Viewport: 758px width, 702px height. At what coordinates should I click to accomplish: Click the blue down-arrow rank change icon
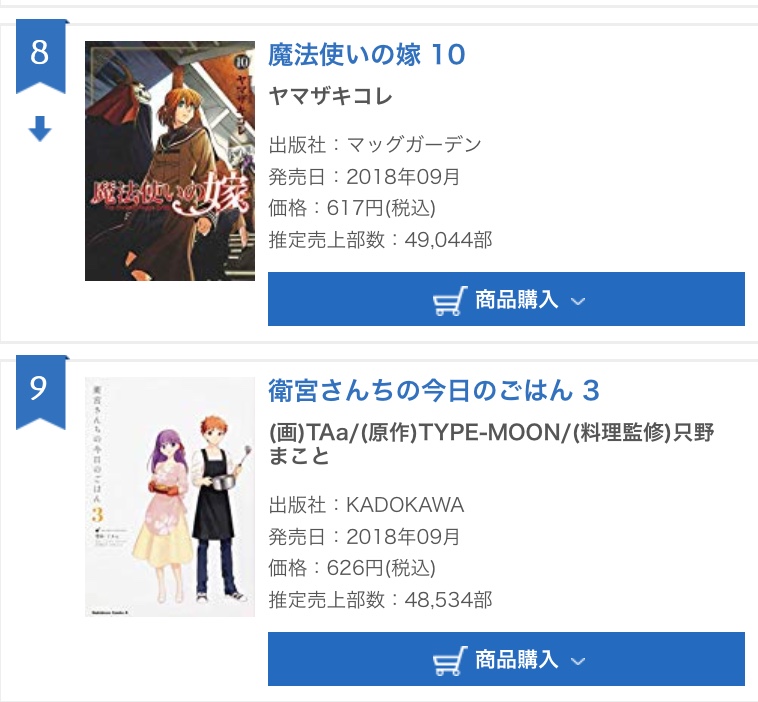(40, 129)
